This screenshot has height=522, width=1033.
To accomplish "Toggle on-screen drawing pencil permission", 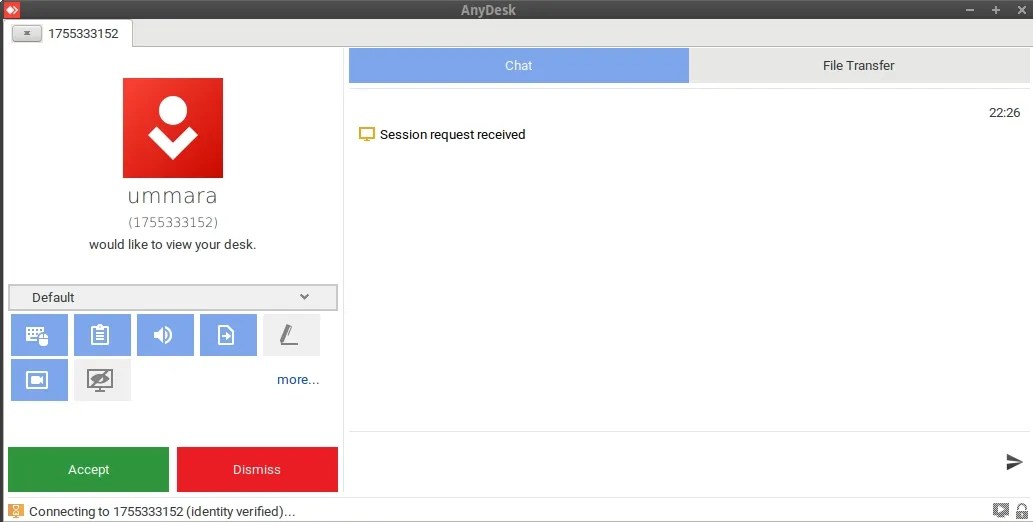I will tap(291, 335).
